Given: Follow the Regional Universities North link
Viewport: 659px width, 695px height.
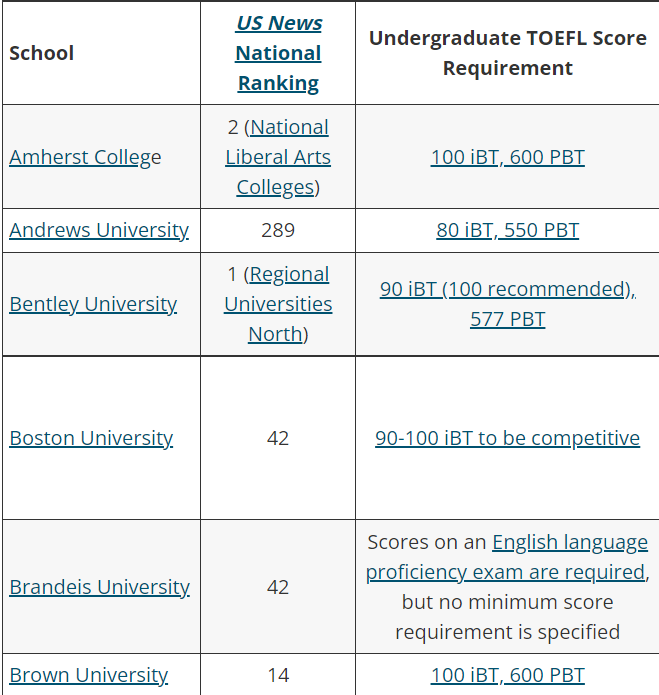Looking at the screenshot, I should tap(278, 304).
